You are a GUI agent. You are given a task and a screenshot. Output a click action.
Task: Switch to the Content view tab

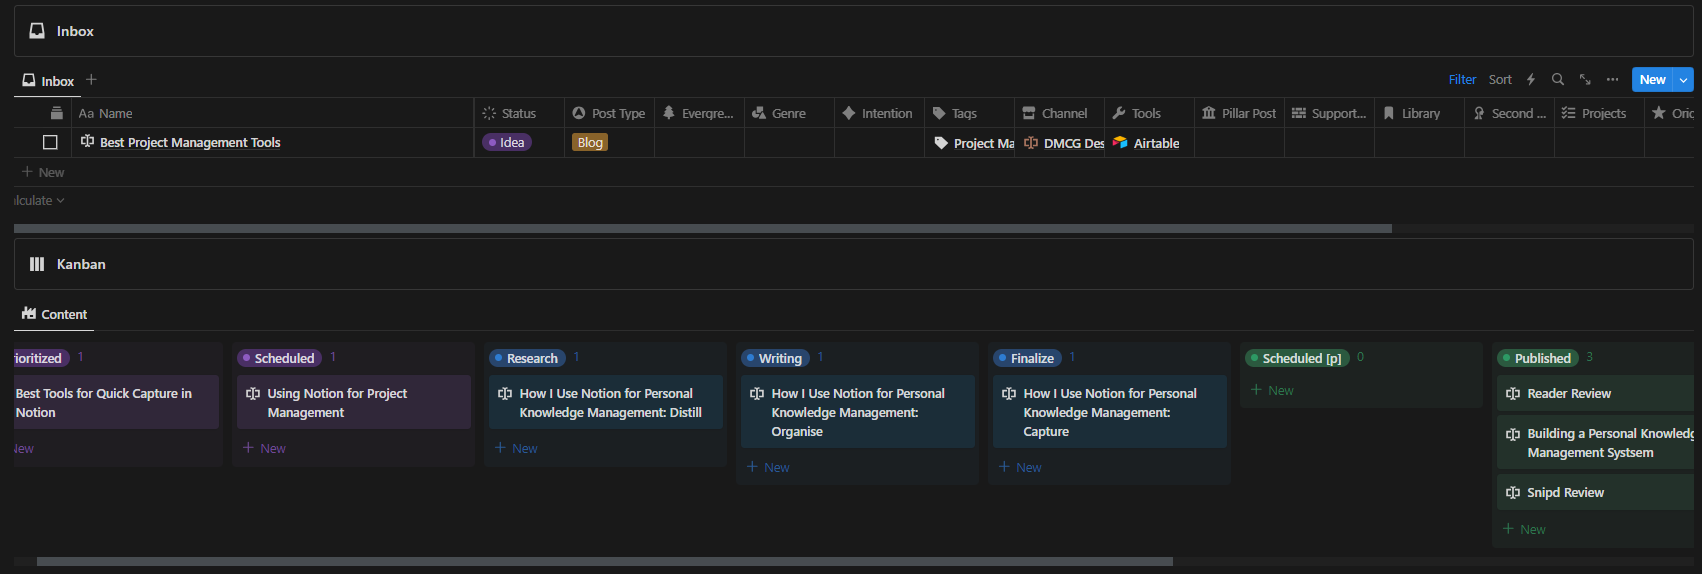click(54, 314)
